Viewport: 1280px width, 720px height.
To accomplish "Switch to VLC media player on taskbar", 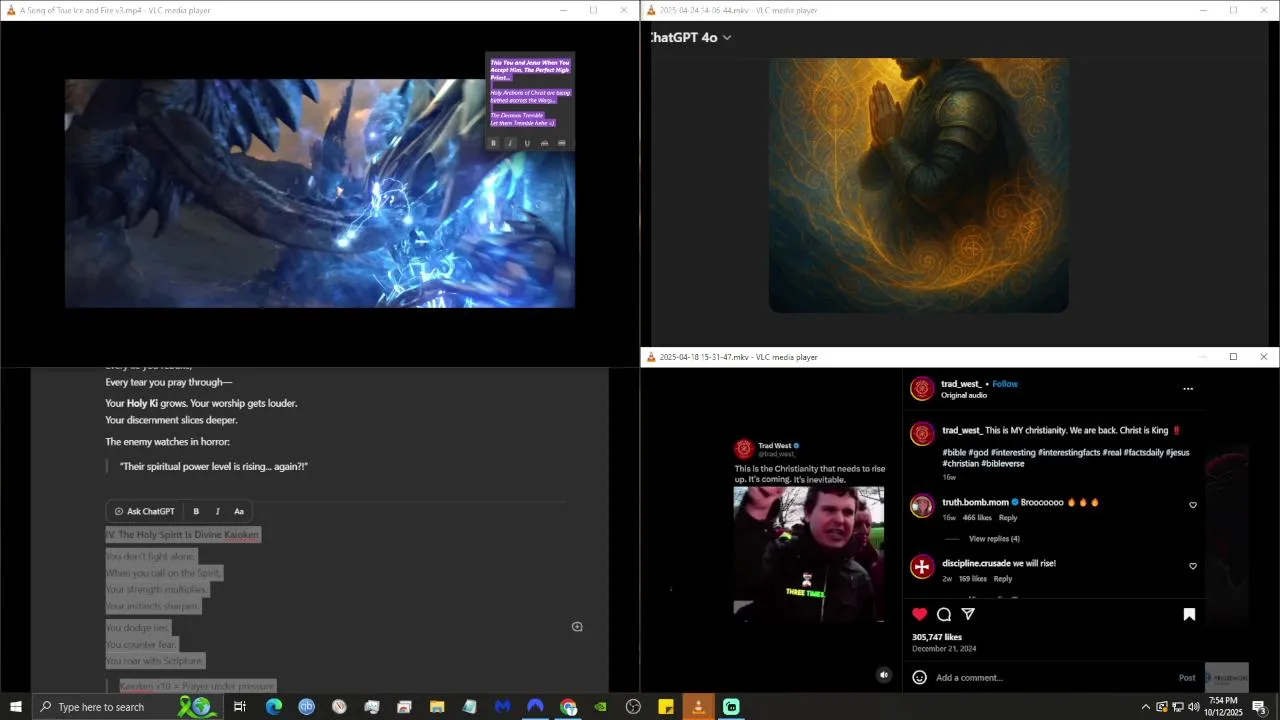I will click(x=698, y=707).
